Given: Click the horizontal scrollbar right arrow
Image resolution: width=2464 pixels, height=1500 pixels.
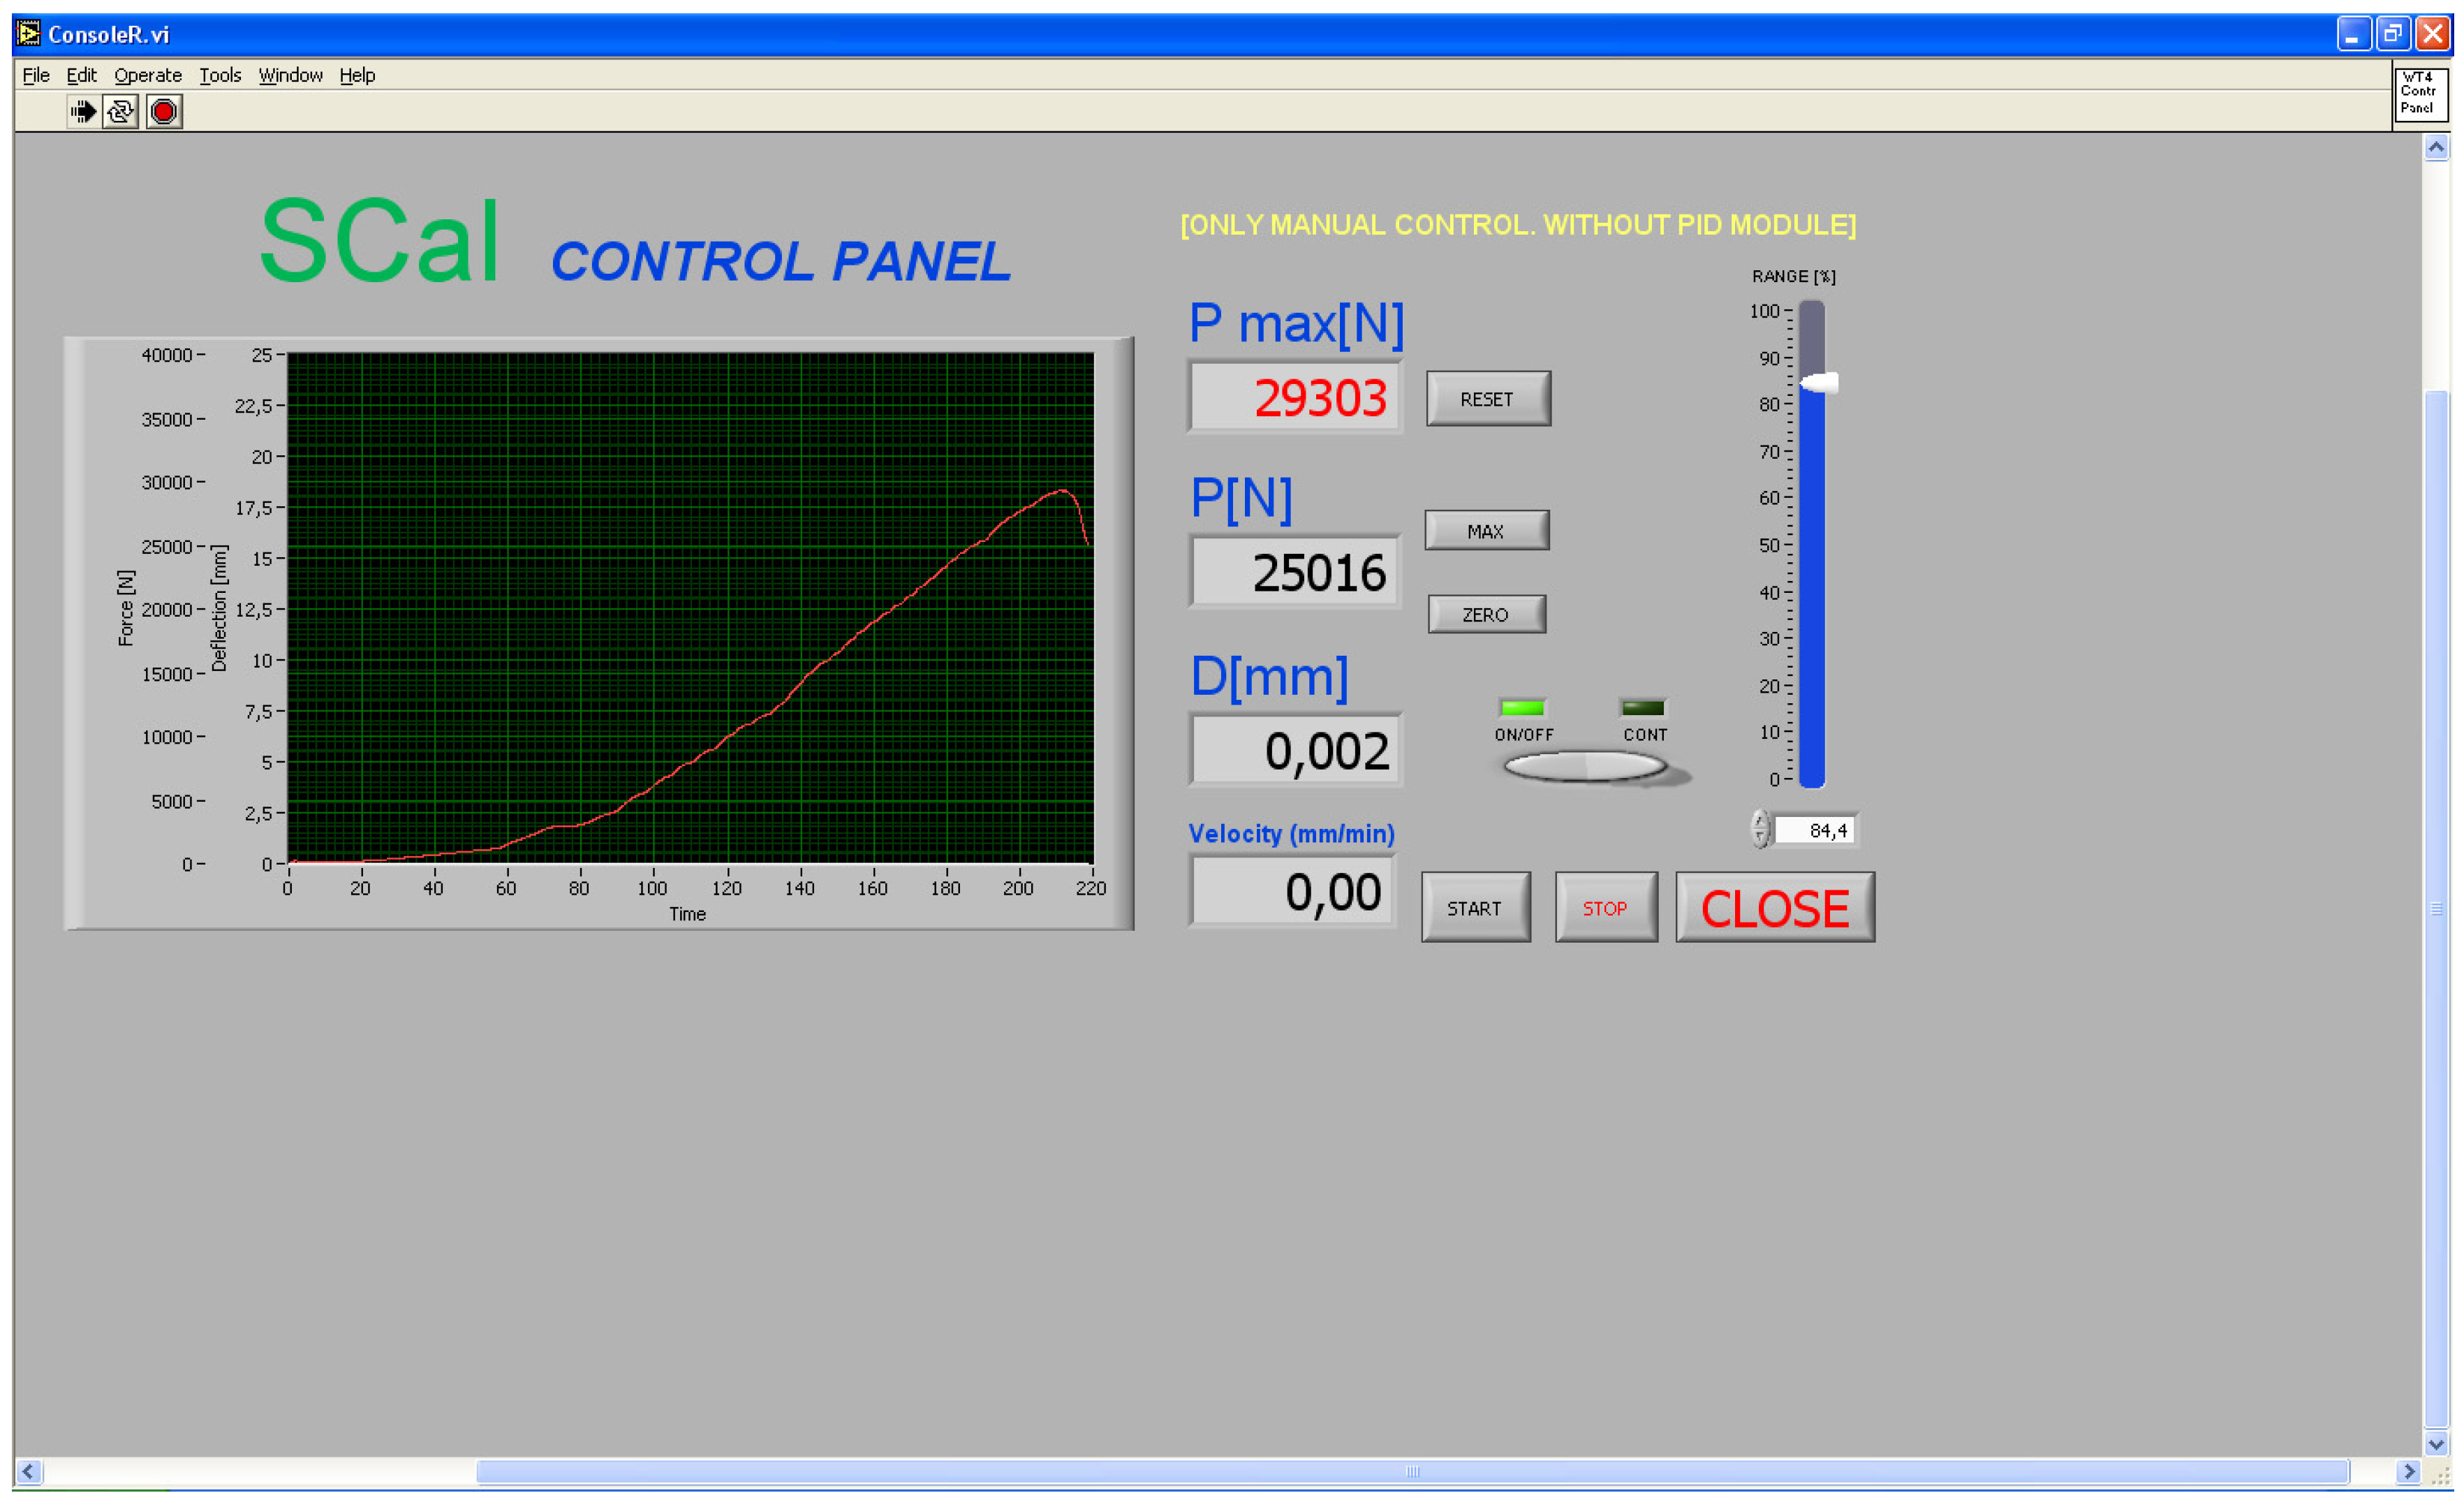Looking at the screenshot, I should pos(2409,1471).
